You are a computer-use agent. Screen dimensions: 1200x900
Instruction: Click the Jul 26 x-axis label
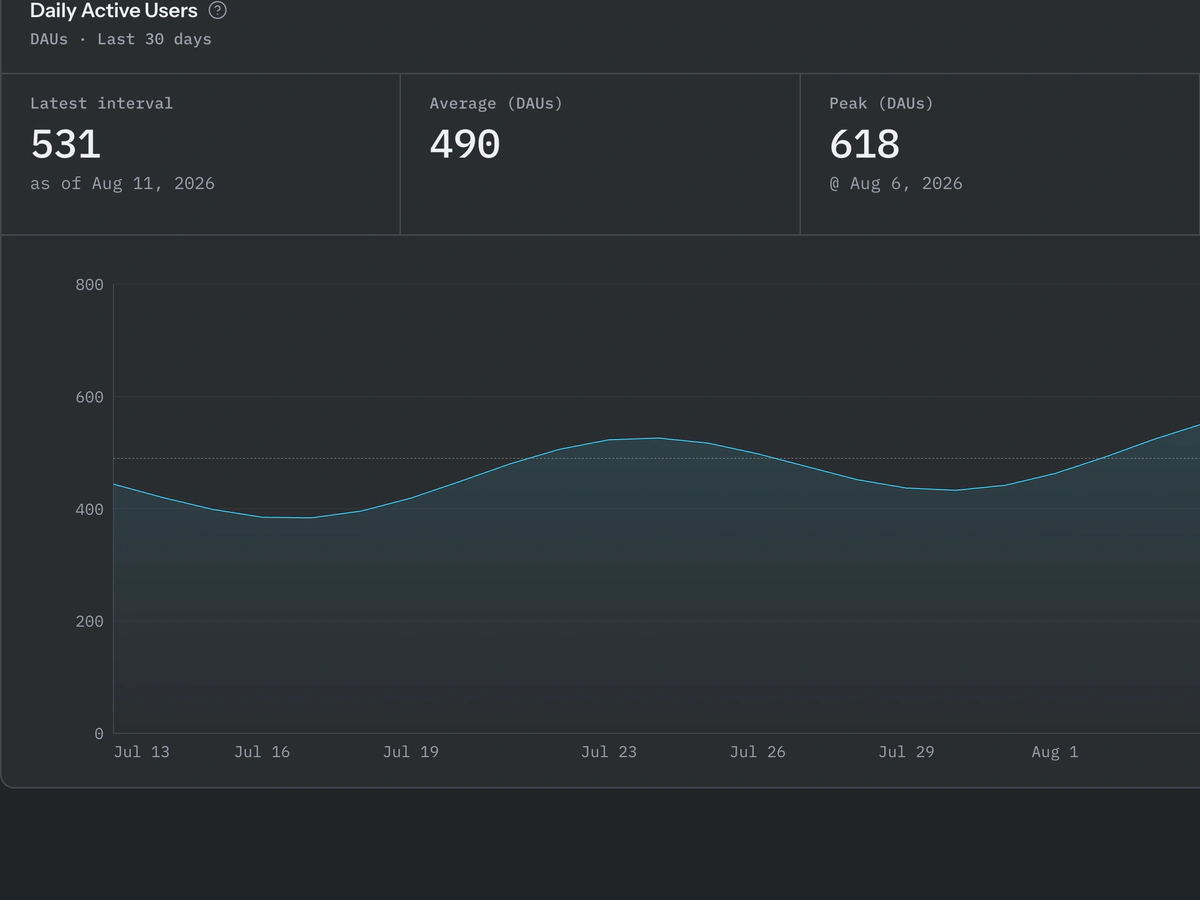(x=758, y=752)
